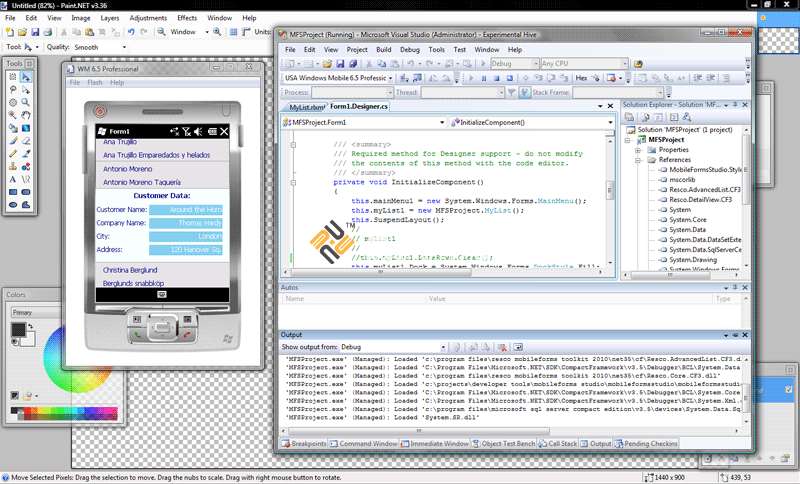Click the Undo arrow in Paint.NET toolbar

click(x=132, y=32)
